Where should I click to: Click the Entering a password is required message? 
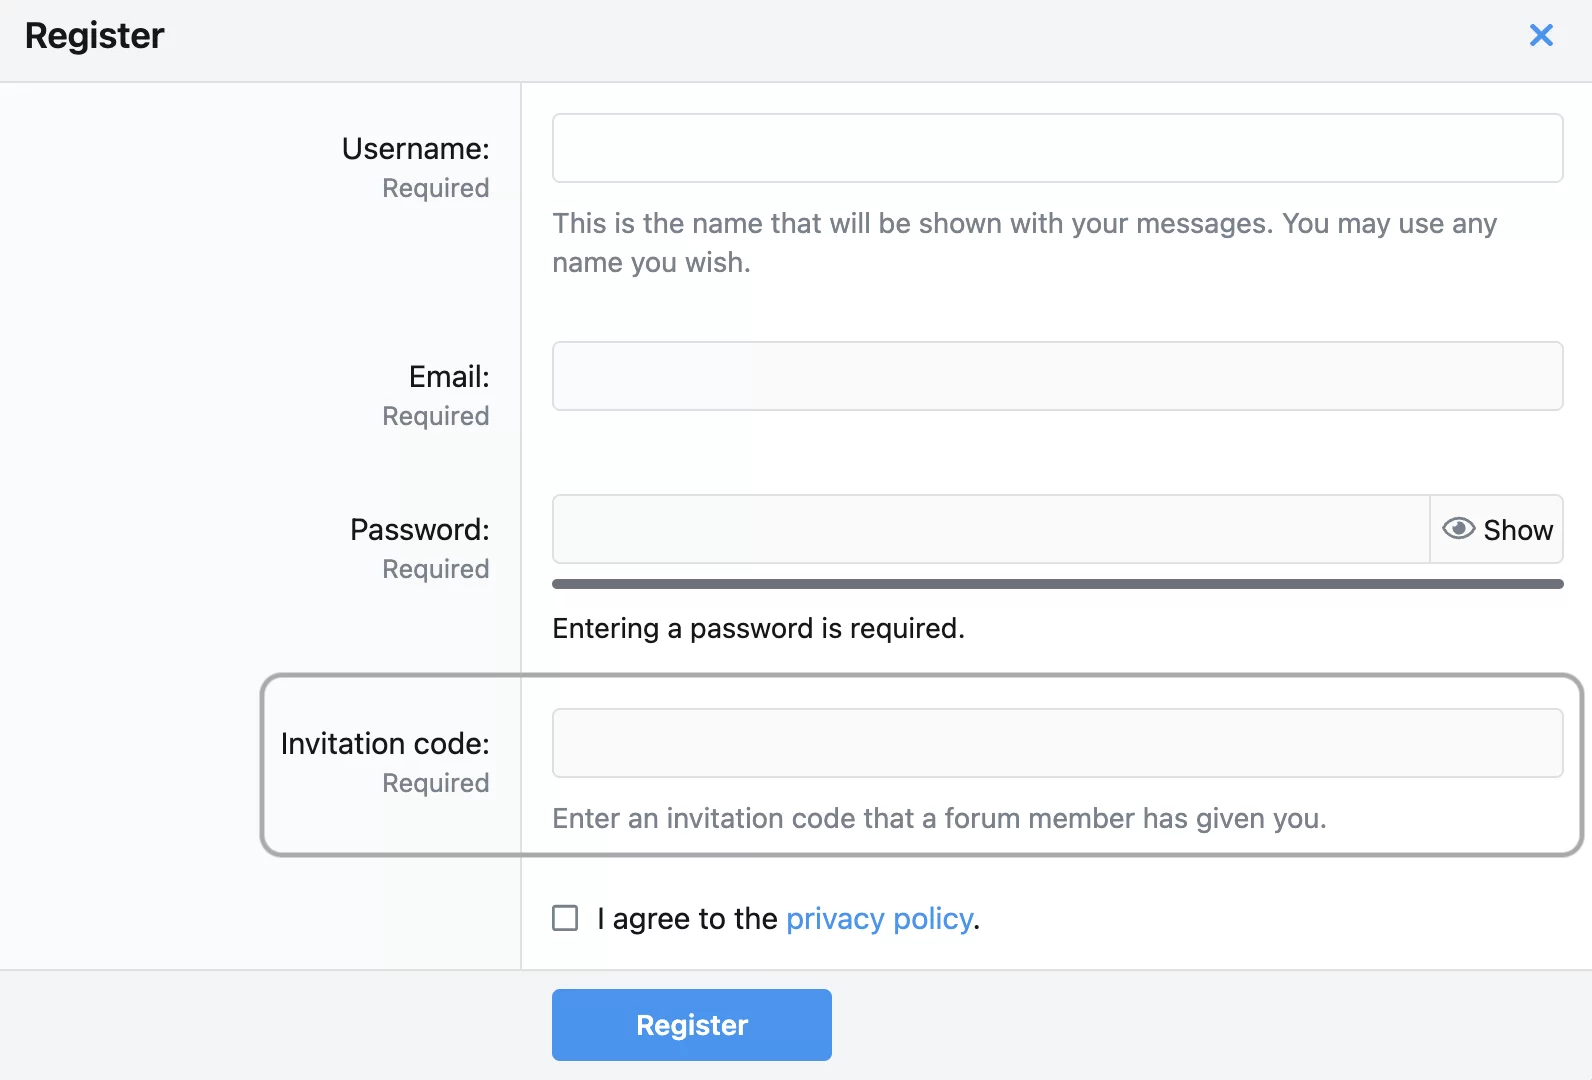coord(758,628)
